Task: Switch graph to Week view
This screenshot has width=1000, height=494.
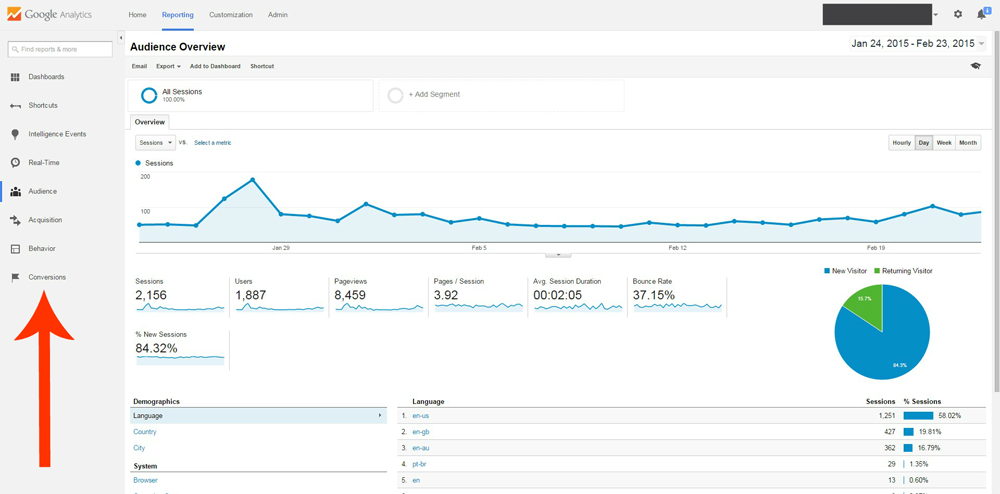Action: point(944,143)
